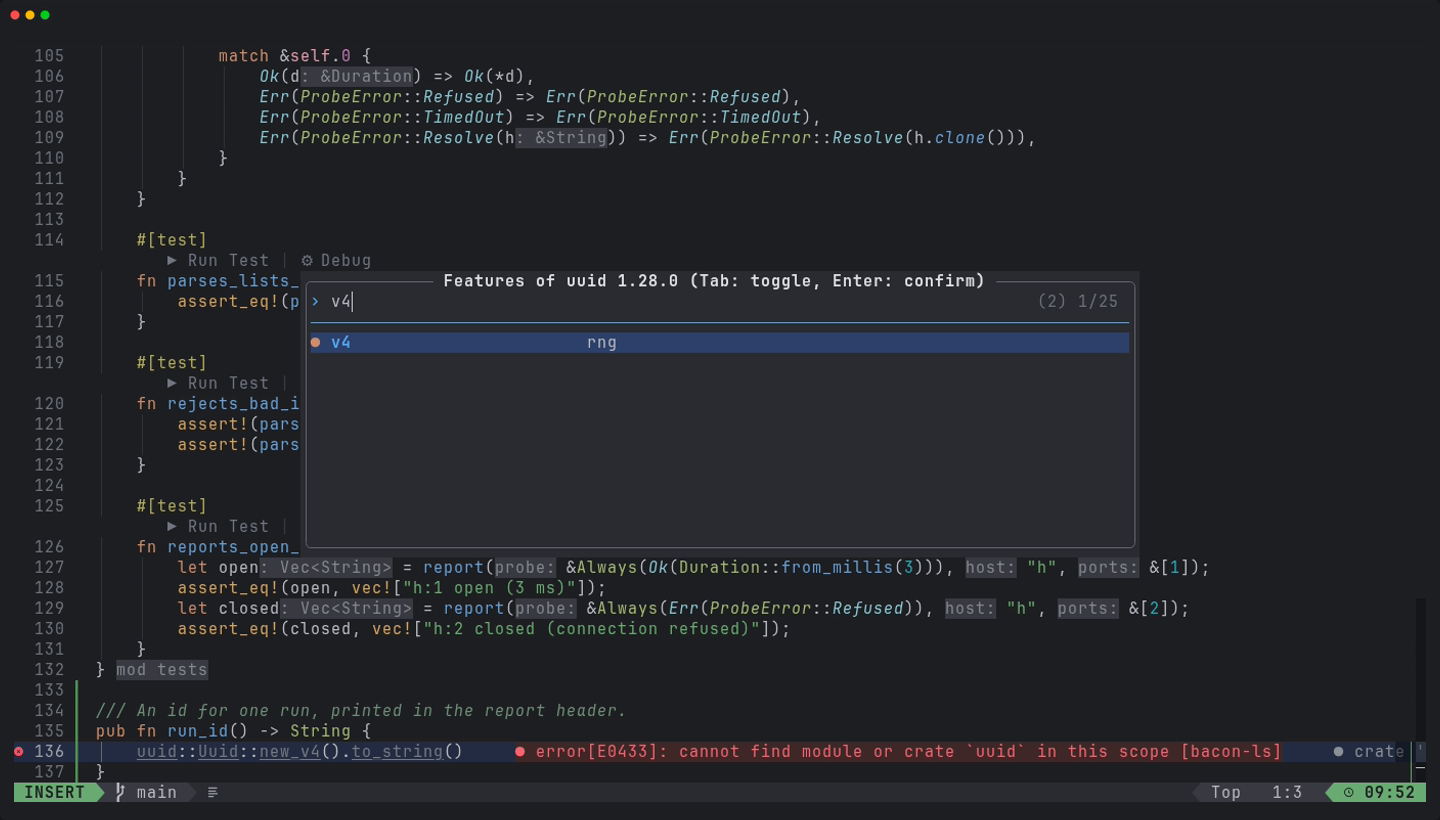Click the Features of uuid 1.28.0 picker title
Image resolution: width=1440 pixels, height=820 pixels.
(714, 281)
